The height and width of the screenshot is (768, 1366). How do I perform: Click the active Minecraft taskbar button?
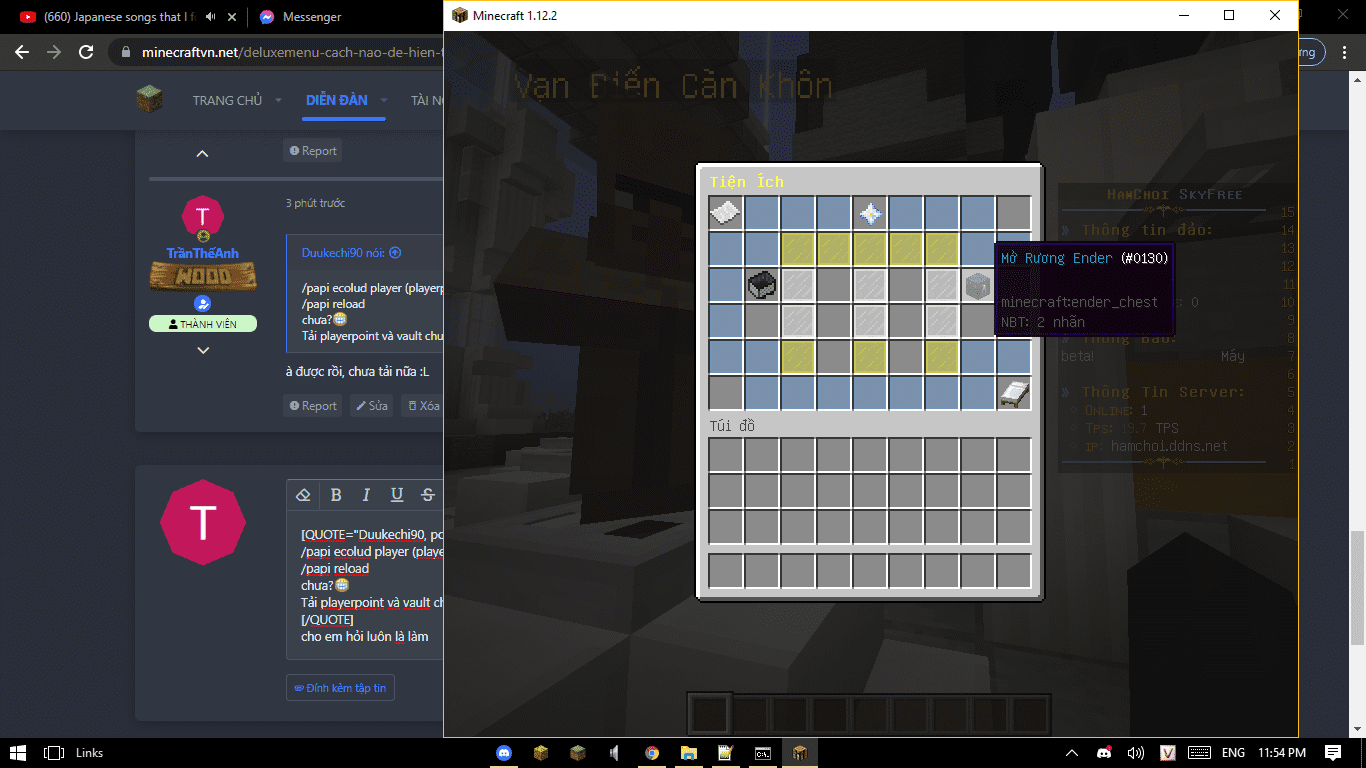[x=799, y=753]
